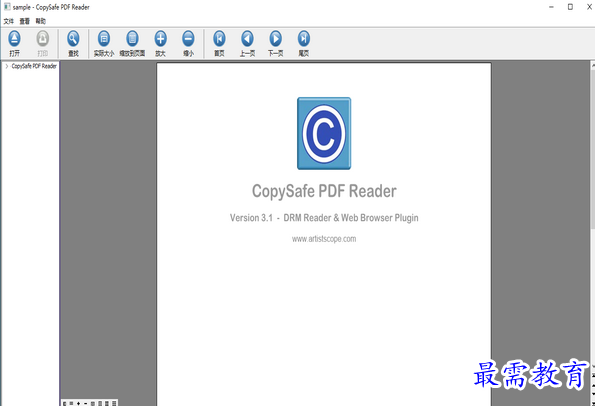The height and width of the screenshot is (406, 595).
Task: Close the CopySafe PDF Reader window
Action: point(589,7)
